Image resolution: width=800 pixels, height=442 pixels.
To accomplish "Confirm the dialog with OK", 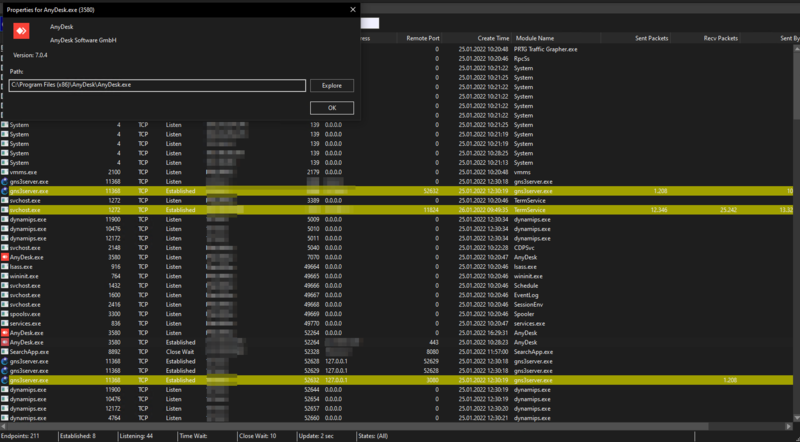I will 332,107.
